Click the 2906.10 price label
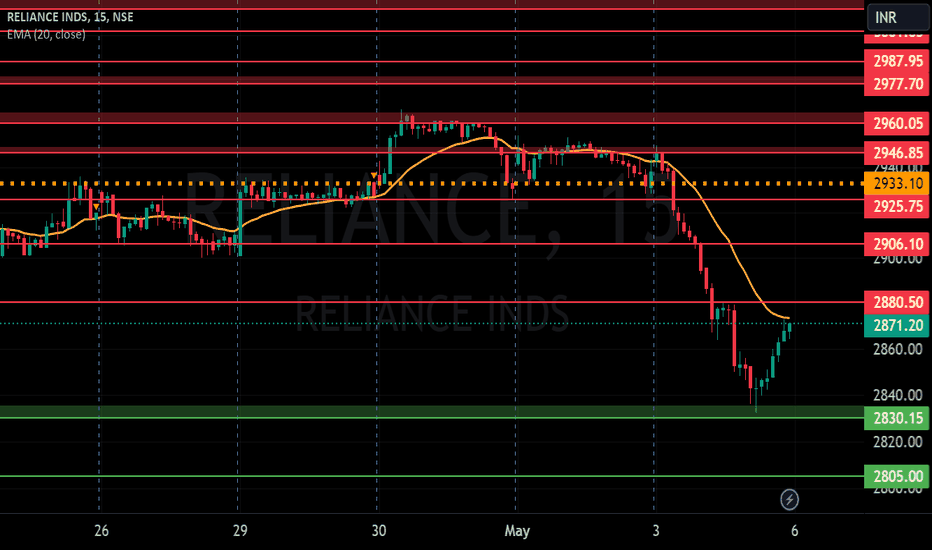 pyautogui.click(x=898, y=244)
